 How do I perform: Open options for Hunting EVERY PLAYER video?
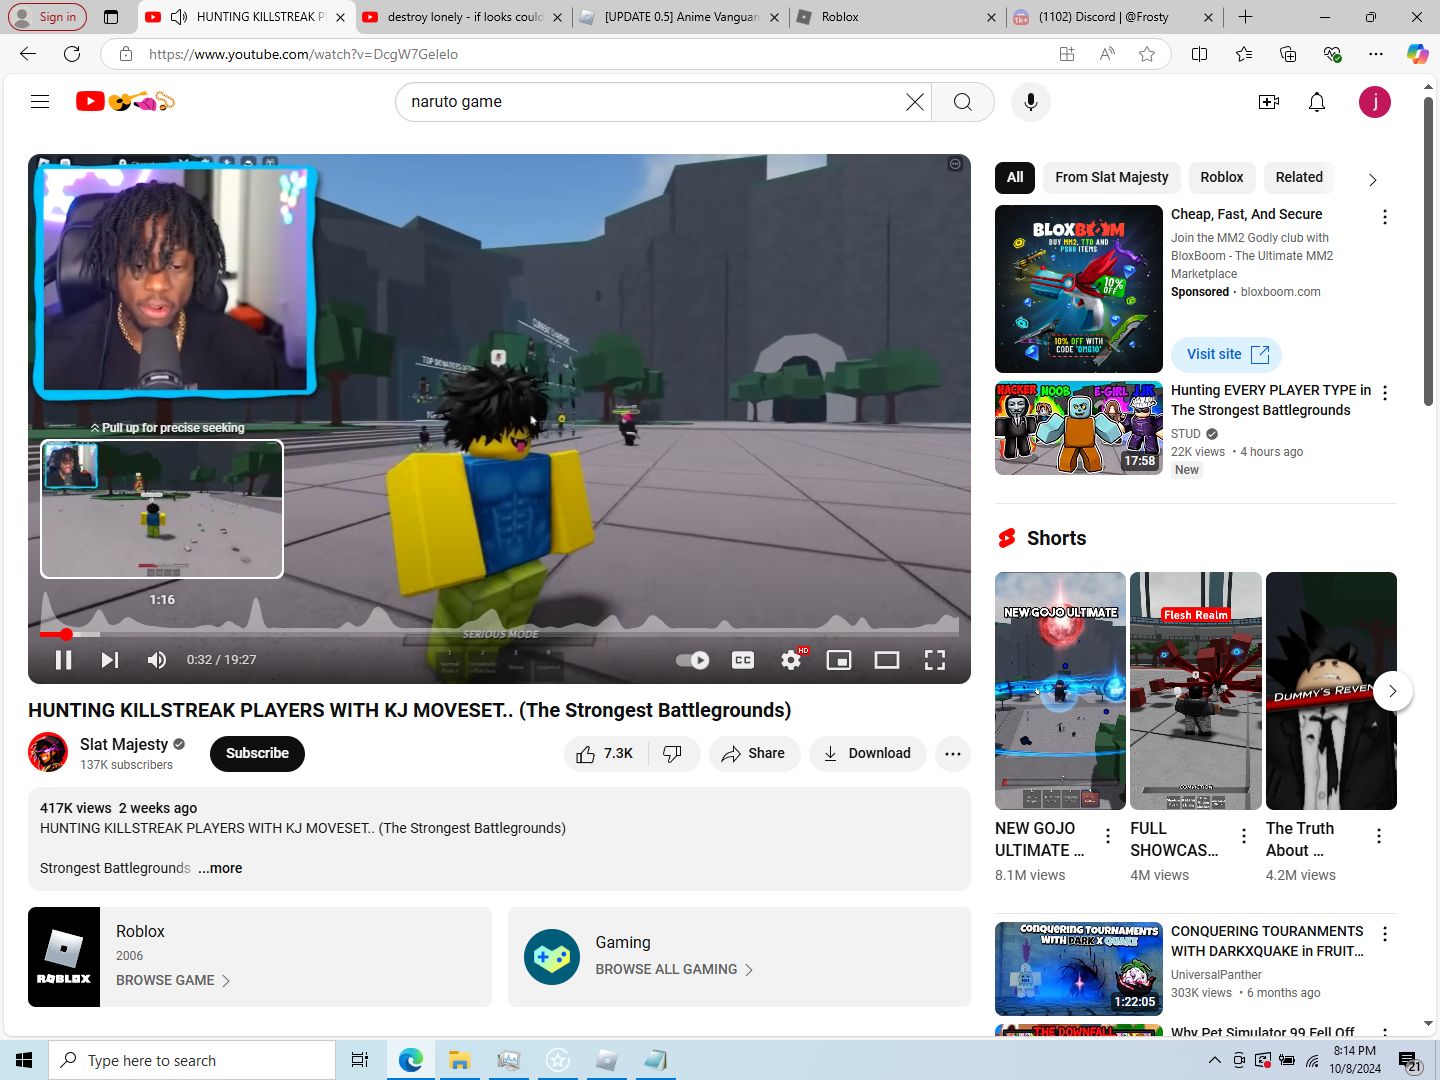pyautogui.click(x=1385, y=393)
